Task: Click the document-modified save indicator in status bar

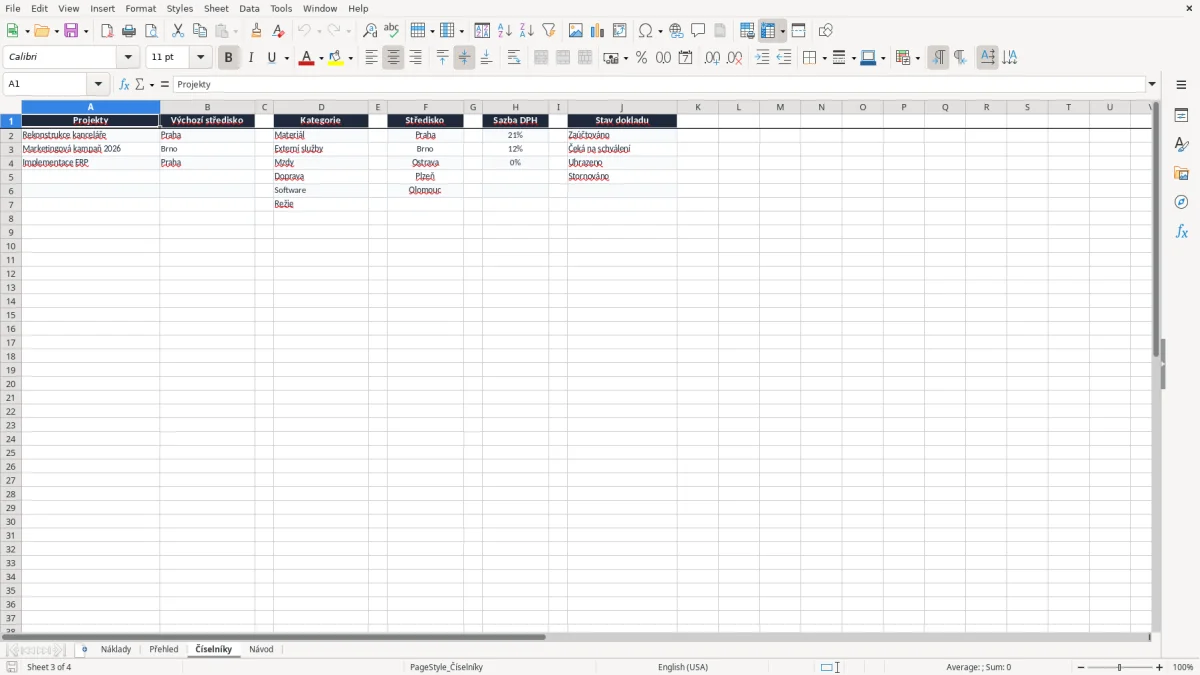Action: coord(12,667)
